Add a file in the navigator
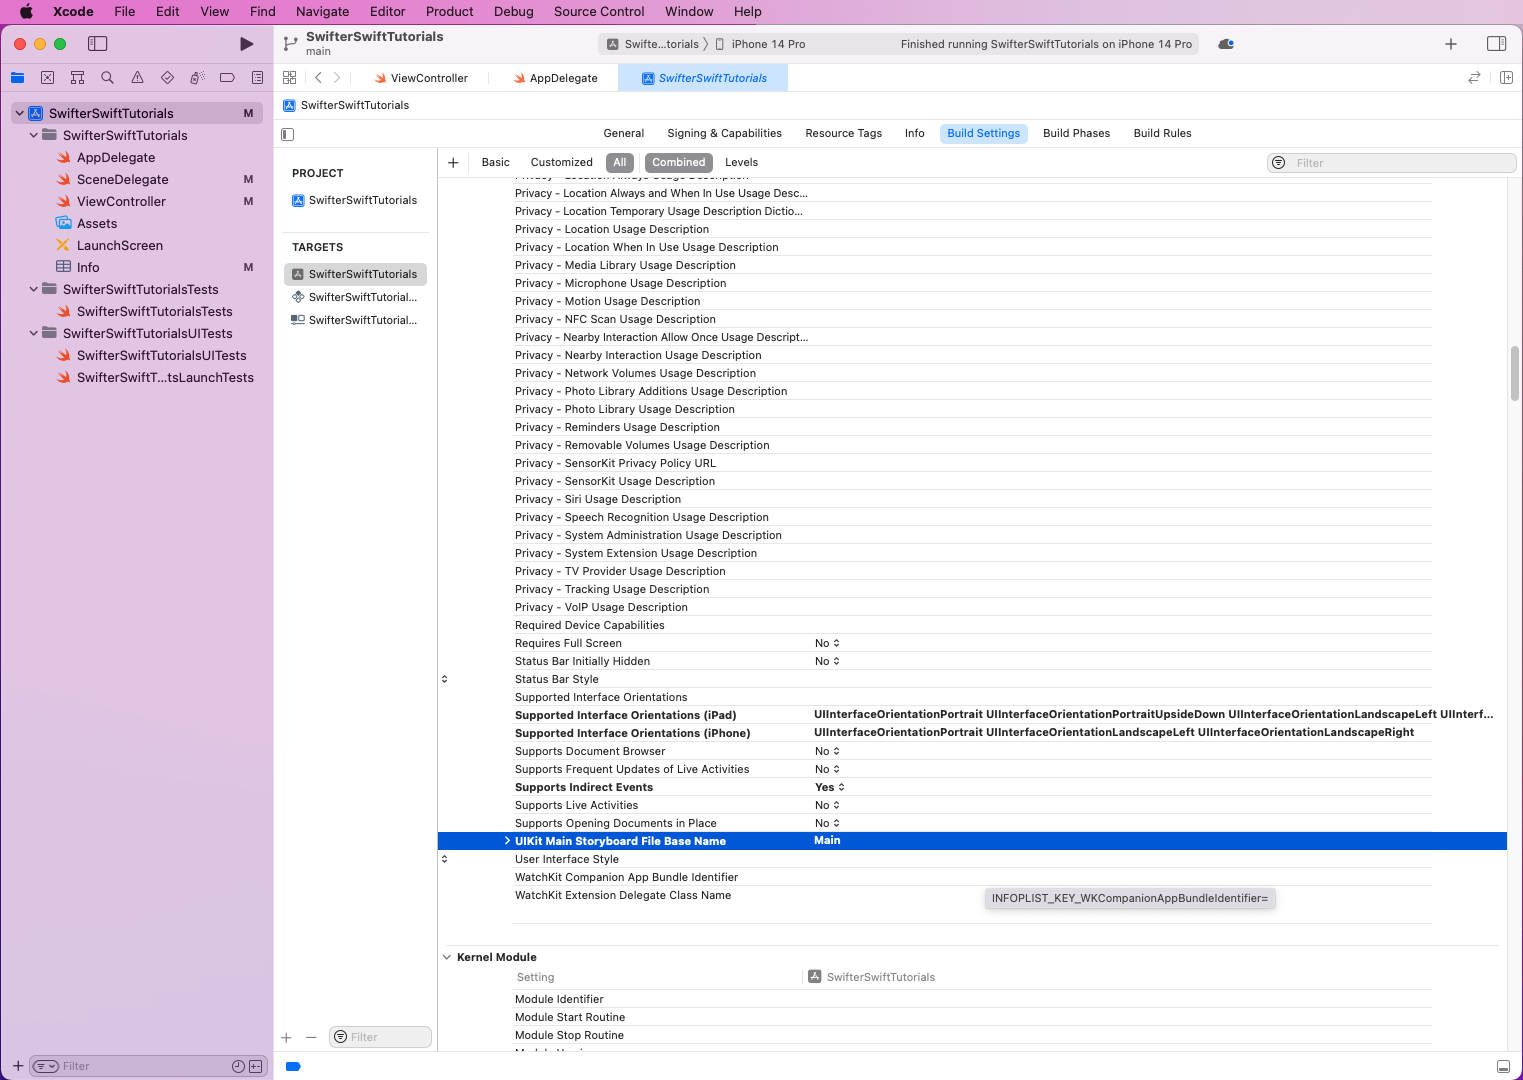Viewport: 1523px width, 1080px height. 18,1066
